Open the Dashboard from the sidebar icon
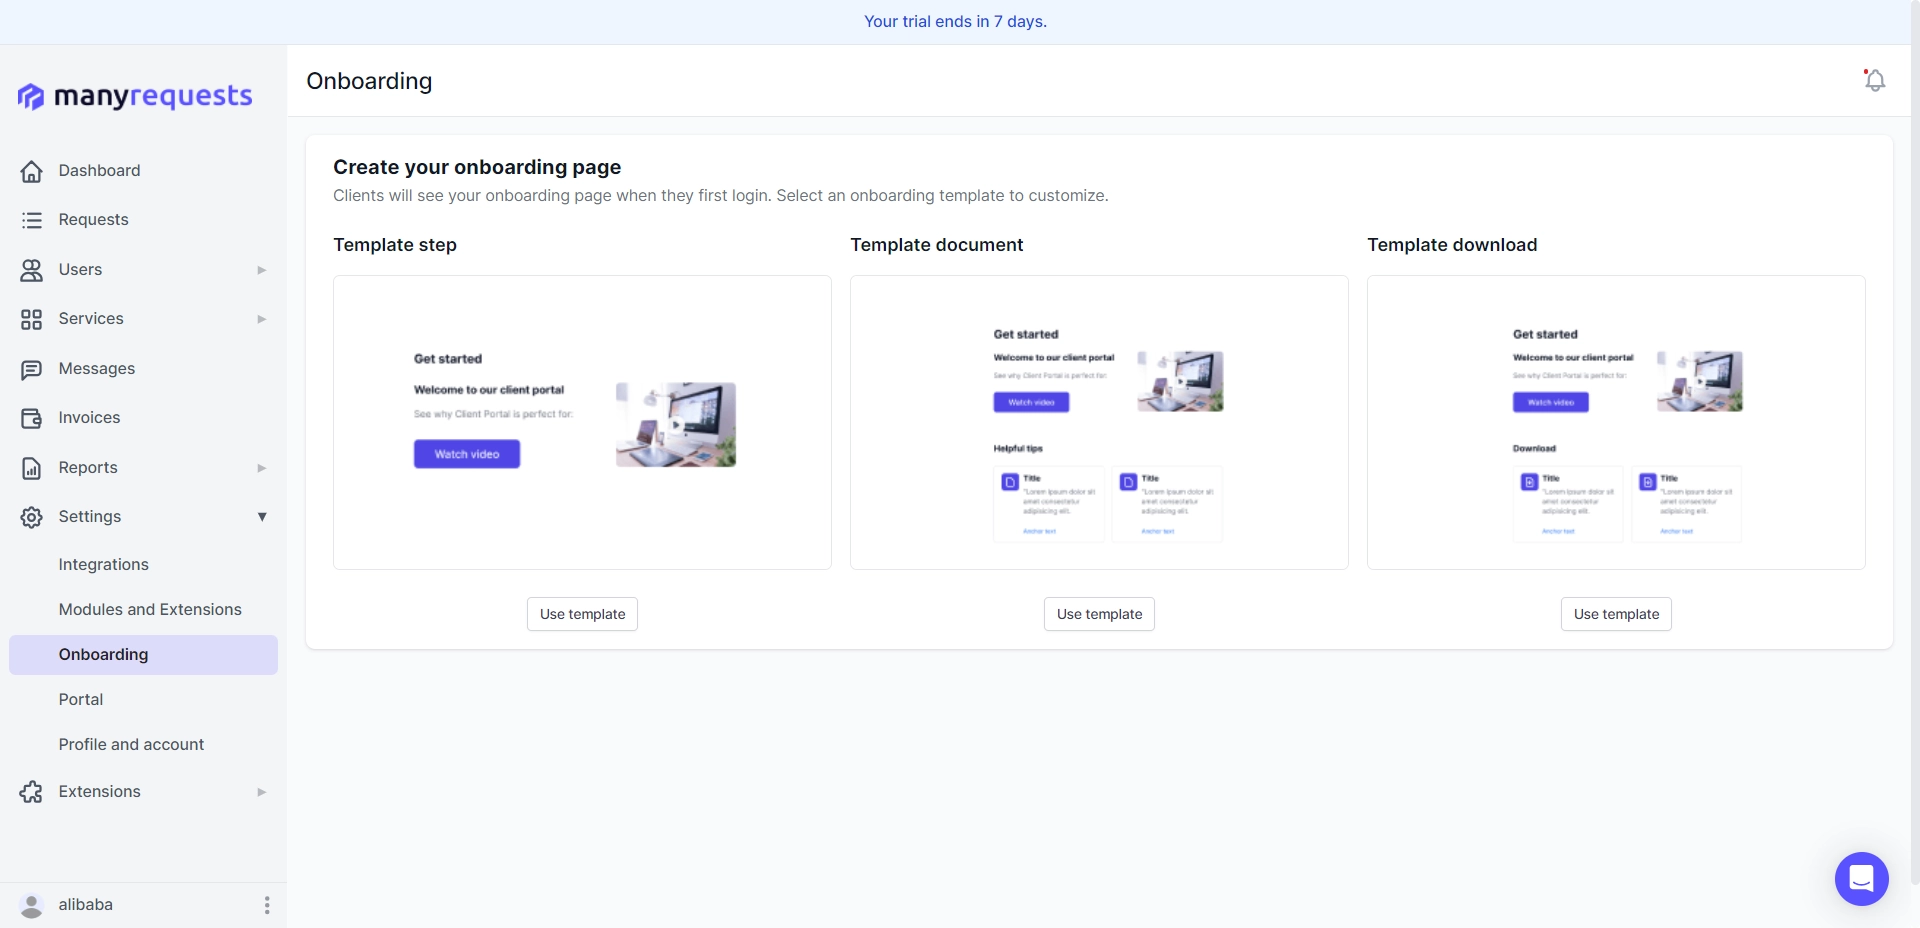 31,171
